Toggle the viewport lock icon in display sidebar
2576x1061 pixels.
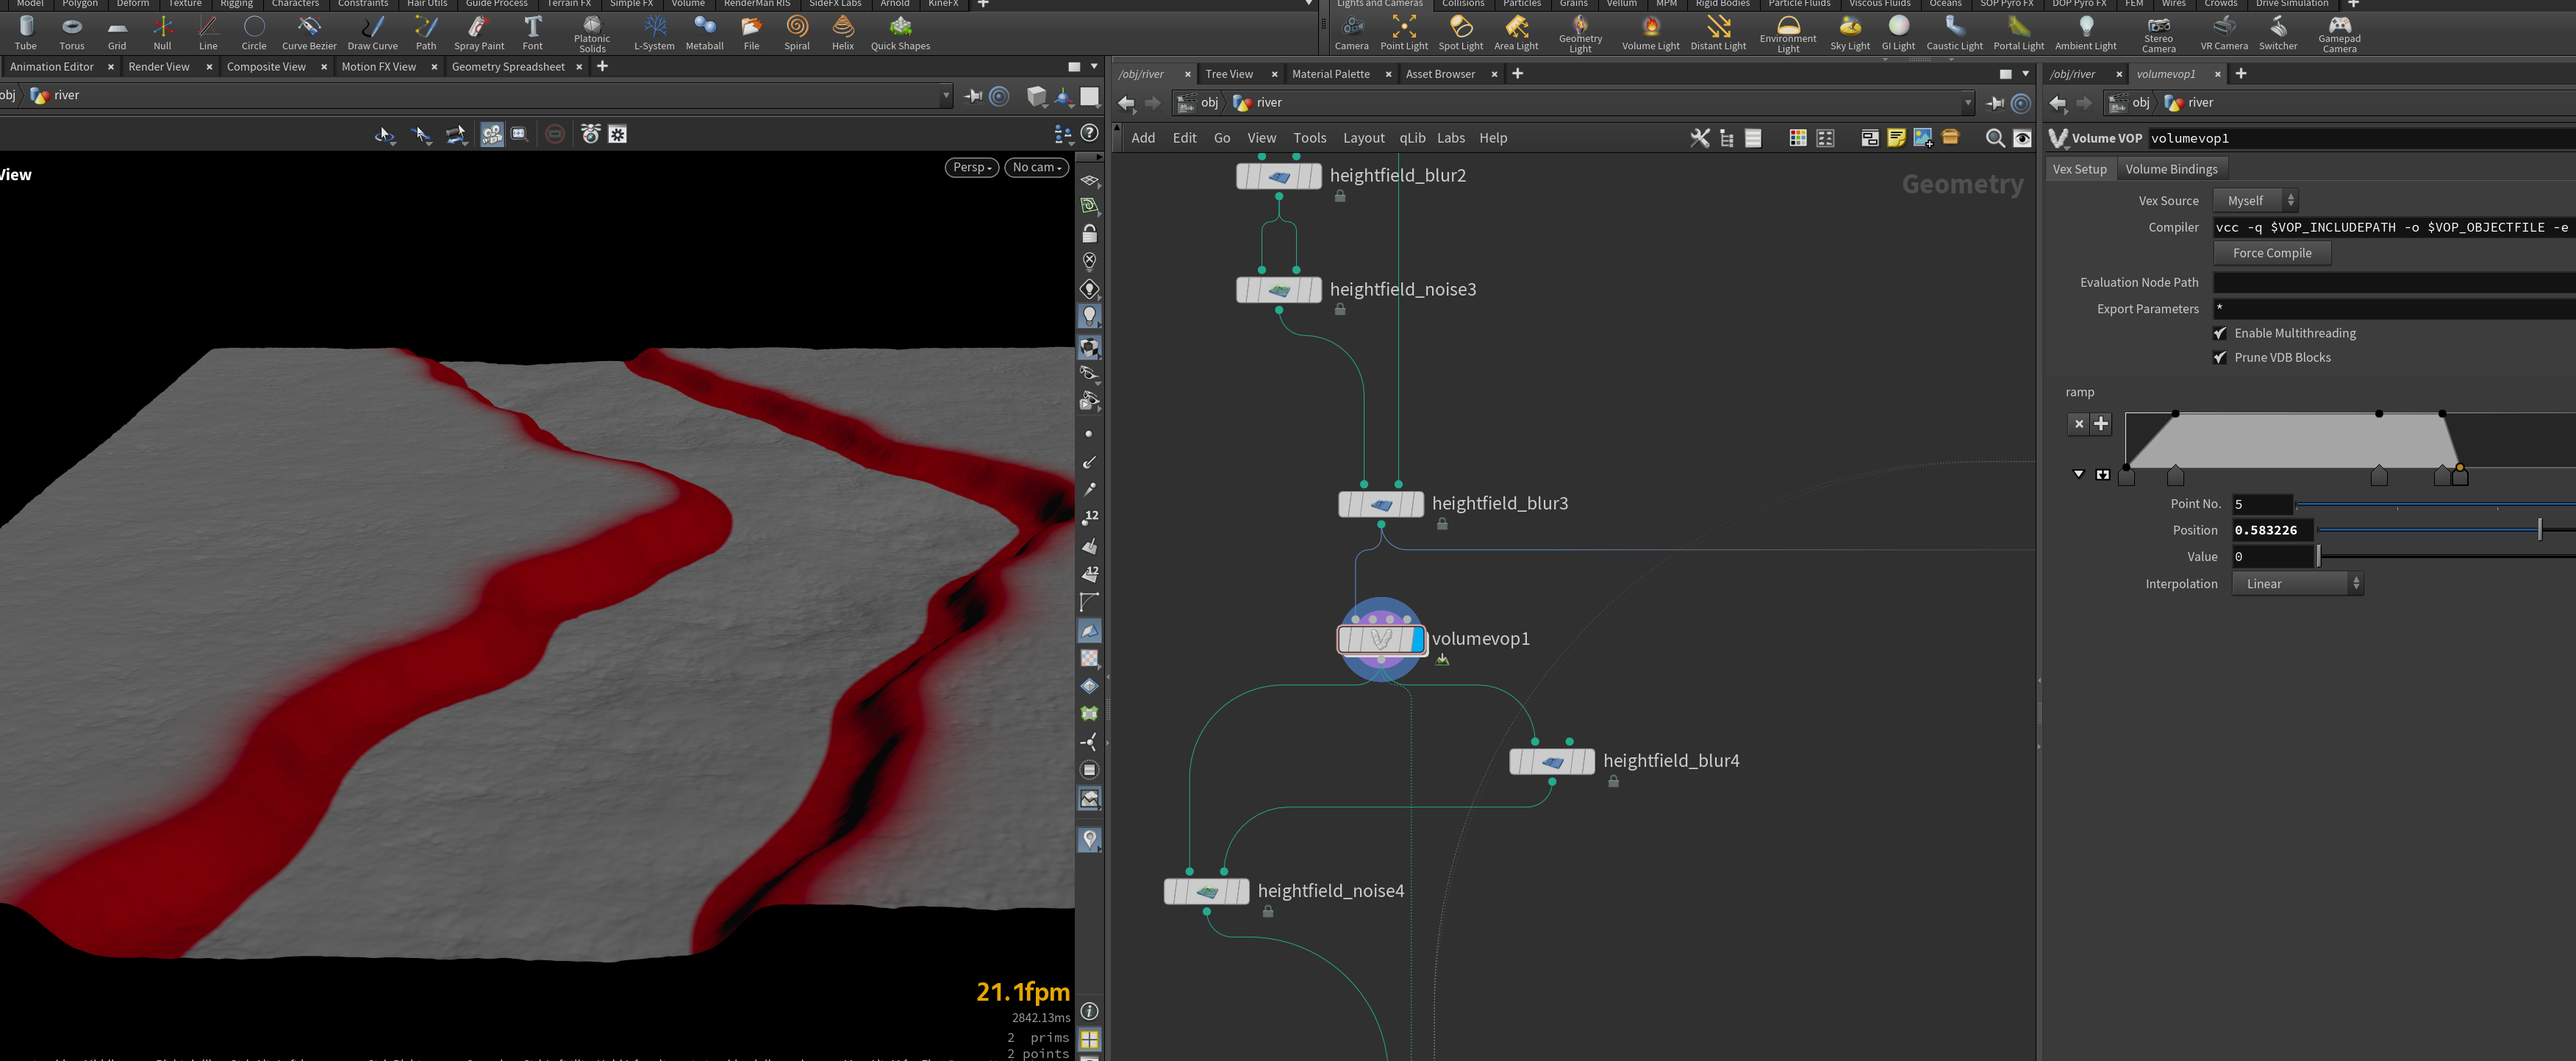tap(1089, 234)
